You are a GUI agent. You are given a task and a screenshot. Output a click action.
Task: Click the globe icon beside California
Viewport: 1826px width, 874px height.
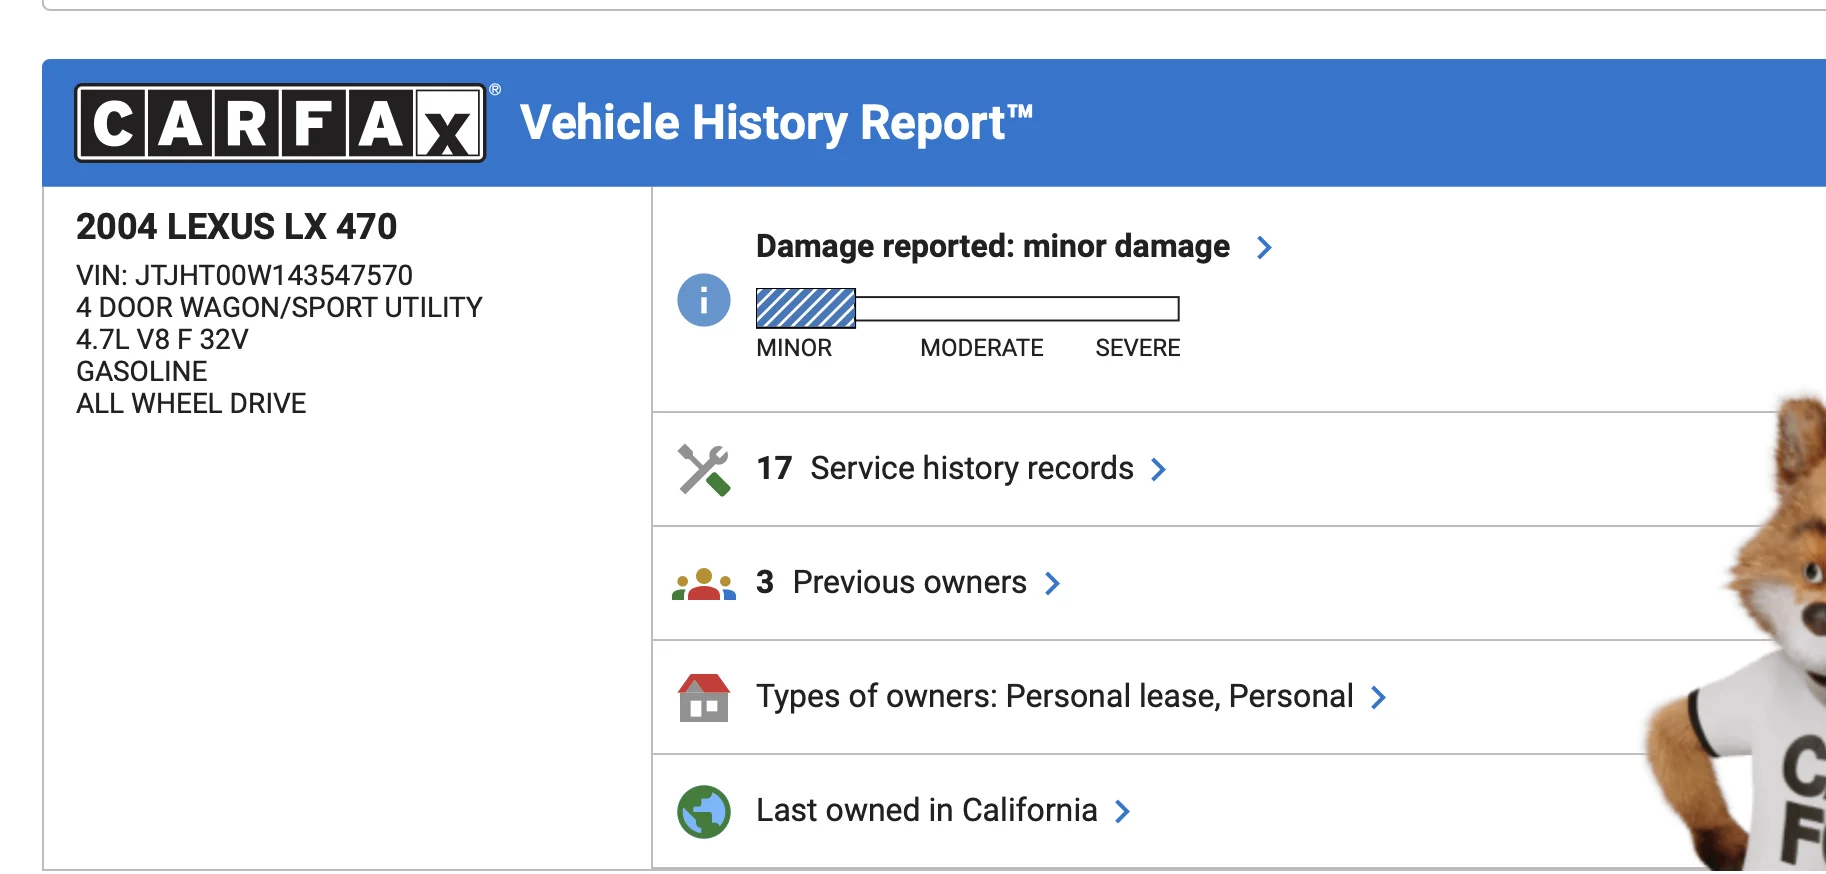pyautogui.click(x=704, y=811)
